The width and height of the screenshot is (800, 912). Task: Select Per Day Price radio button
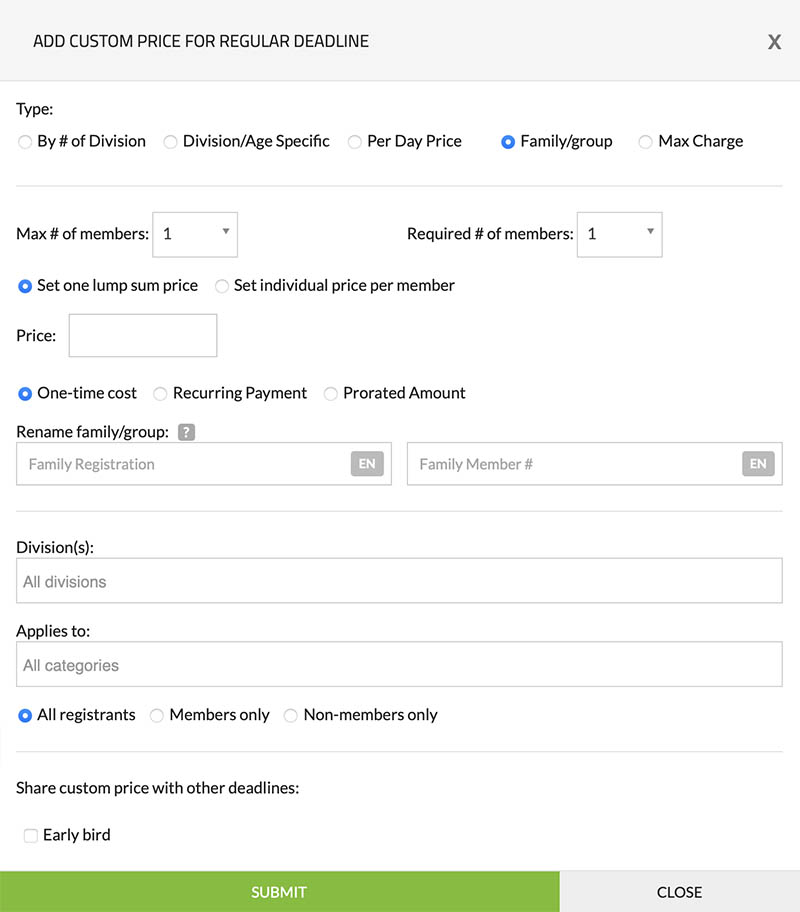(355, 142)
